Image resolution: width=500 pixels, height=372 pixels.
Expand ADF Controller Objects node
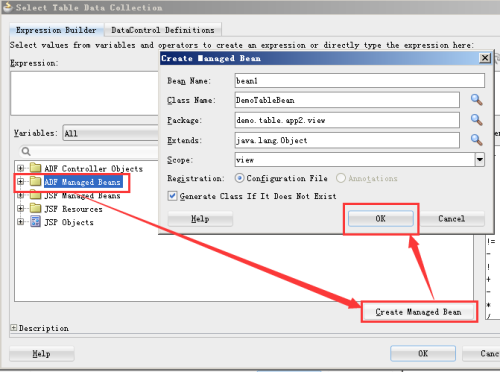tap(20, 168)
